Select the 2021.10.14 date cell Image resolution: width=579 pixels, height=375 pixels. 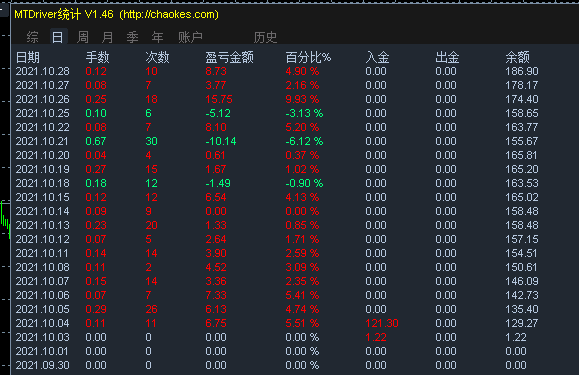tap(42, 211)
